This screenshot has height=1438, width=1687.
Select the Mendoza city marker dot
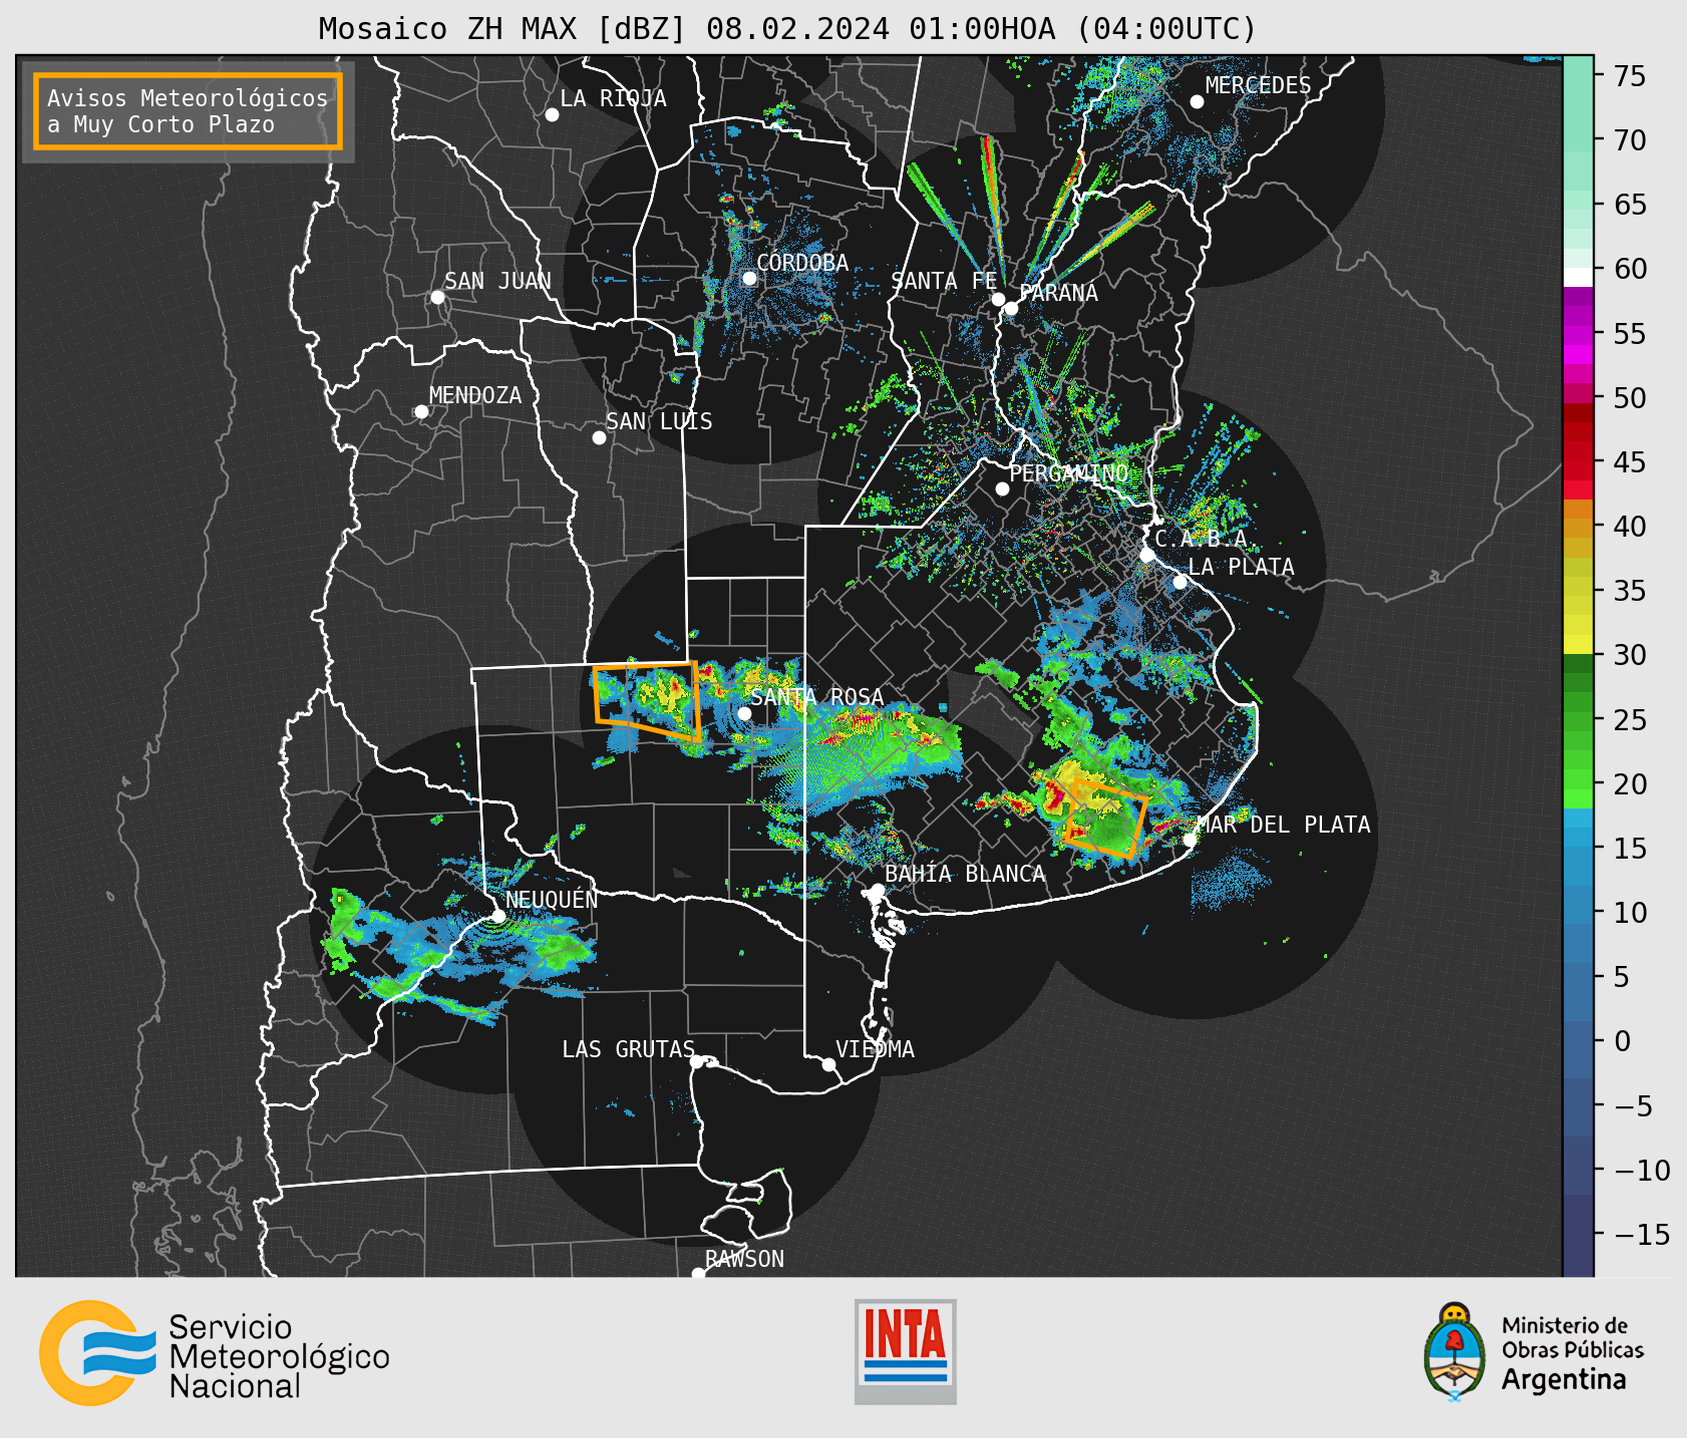click(421, 411)
